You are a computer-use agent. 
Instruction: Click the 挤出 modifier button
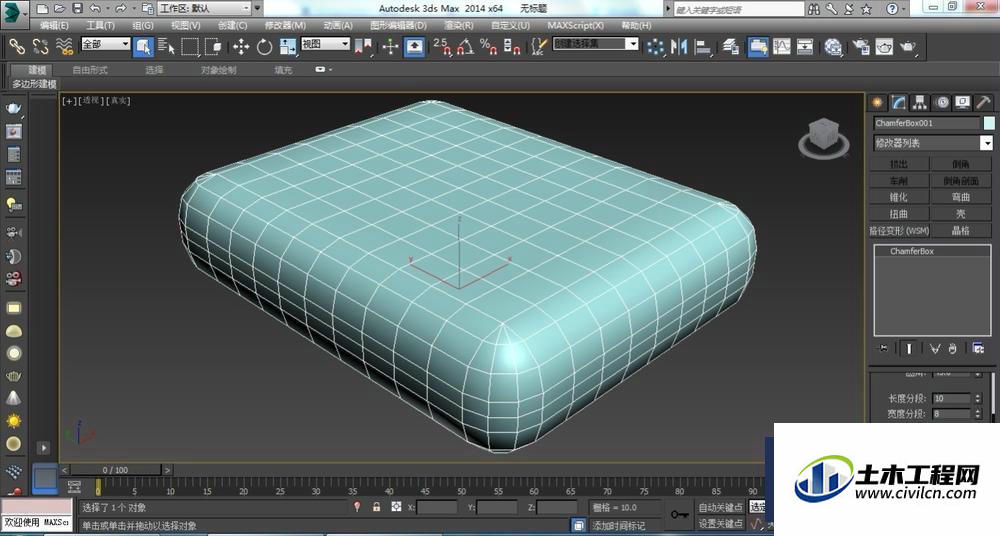(899, 164)
